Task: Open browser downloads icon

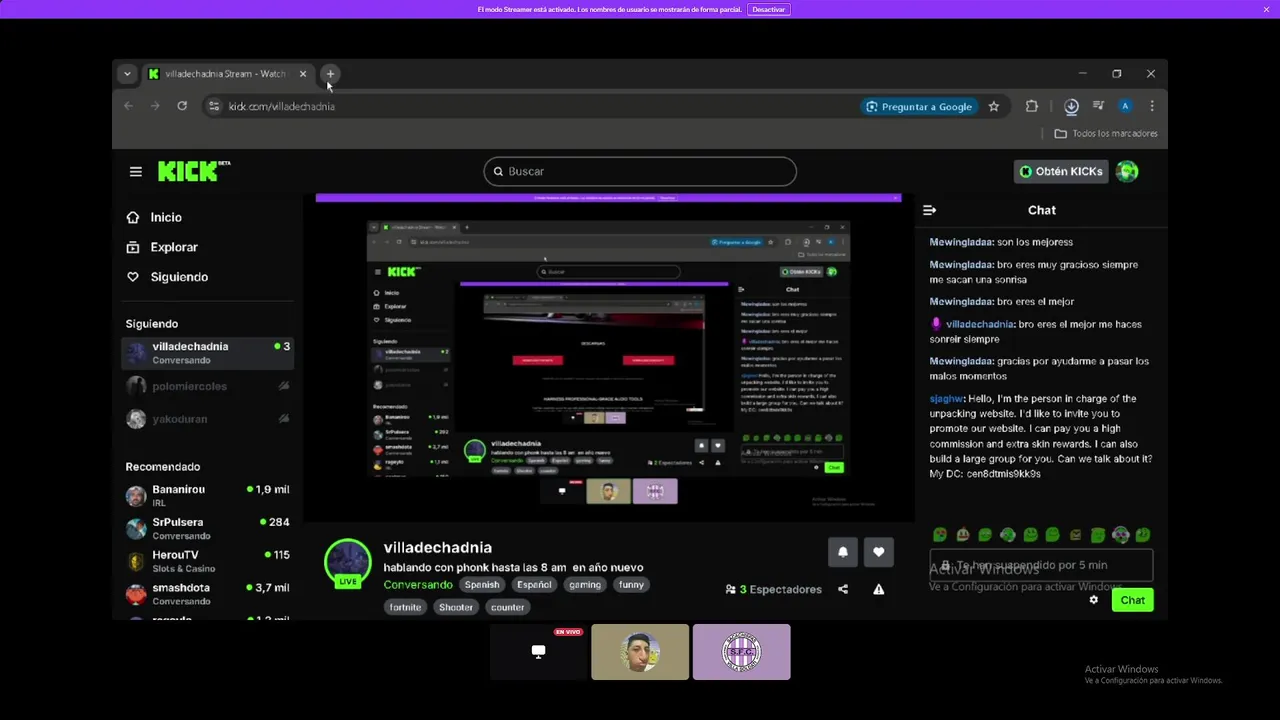Action: point(1071,106)
